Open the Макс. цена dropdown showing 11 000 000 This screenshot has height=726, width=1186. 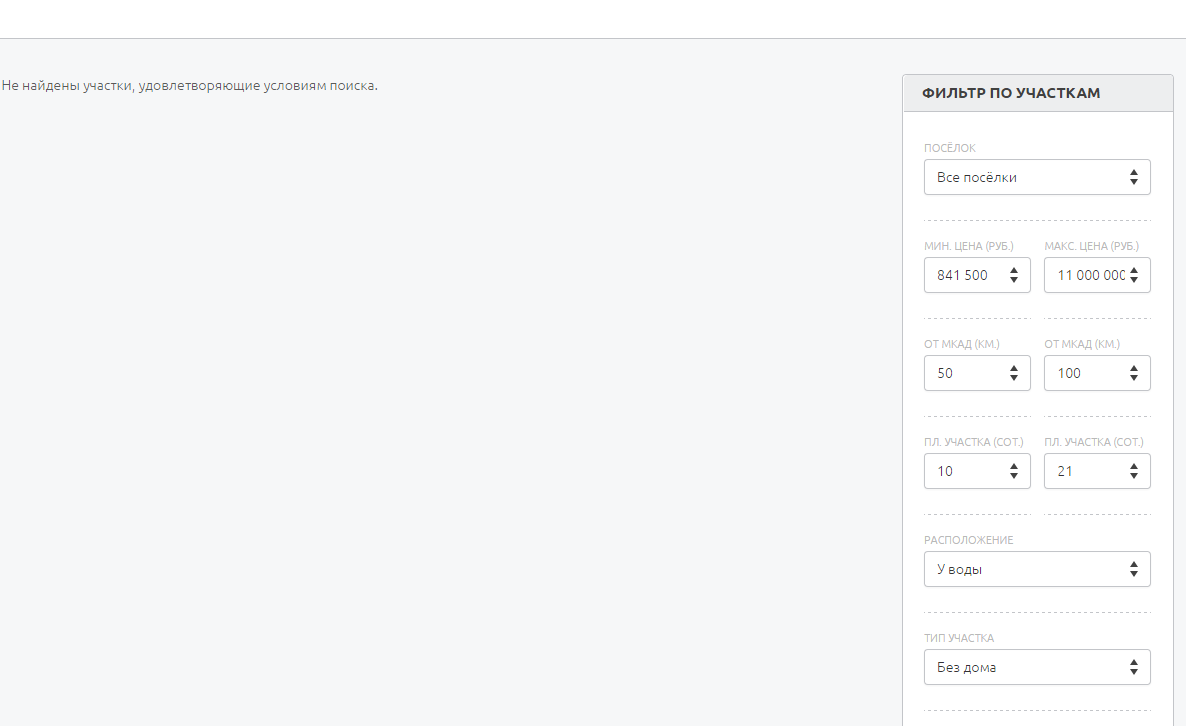1085,275
